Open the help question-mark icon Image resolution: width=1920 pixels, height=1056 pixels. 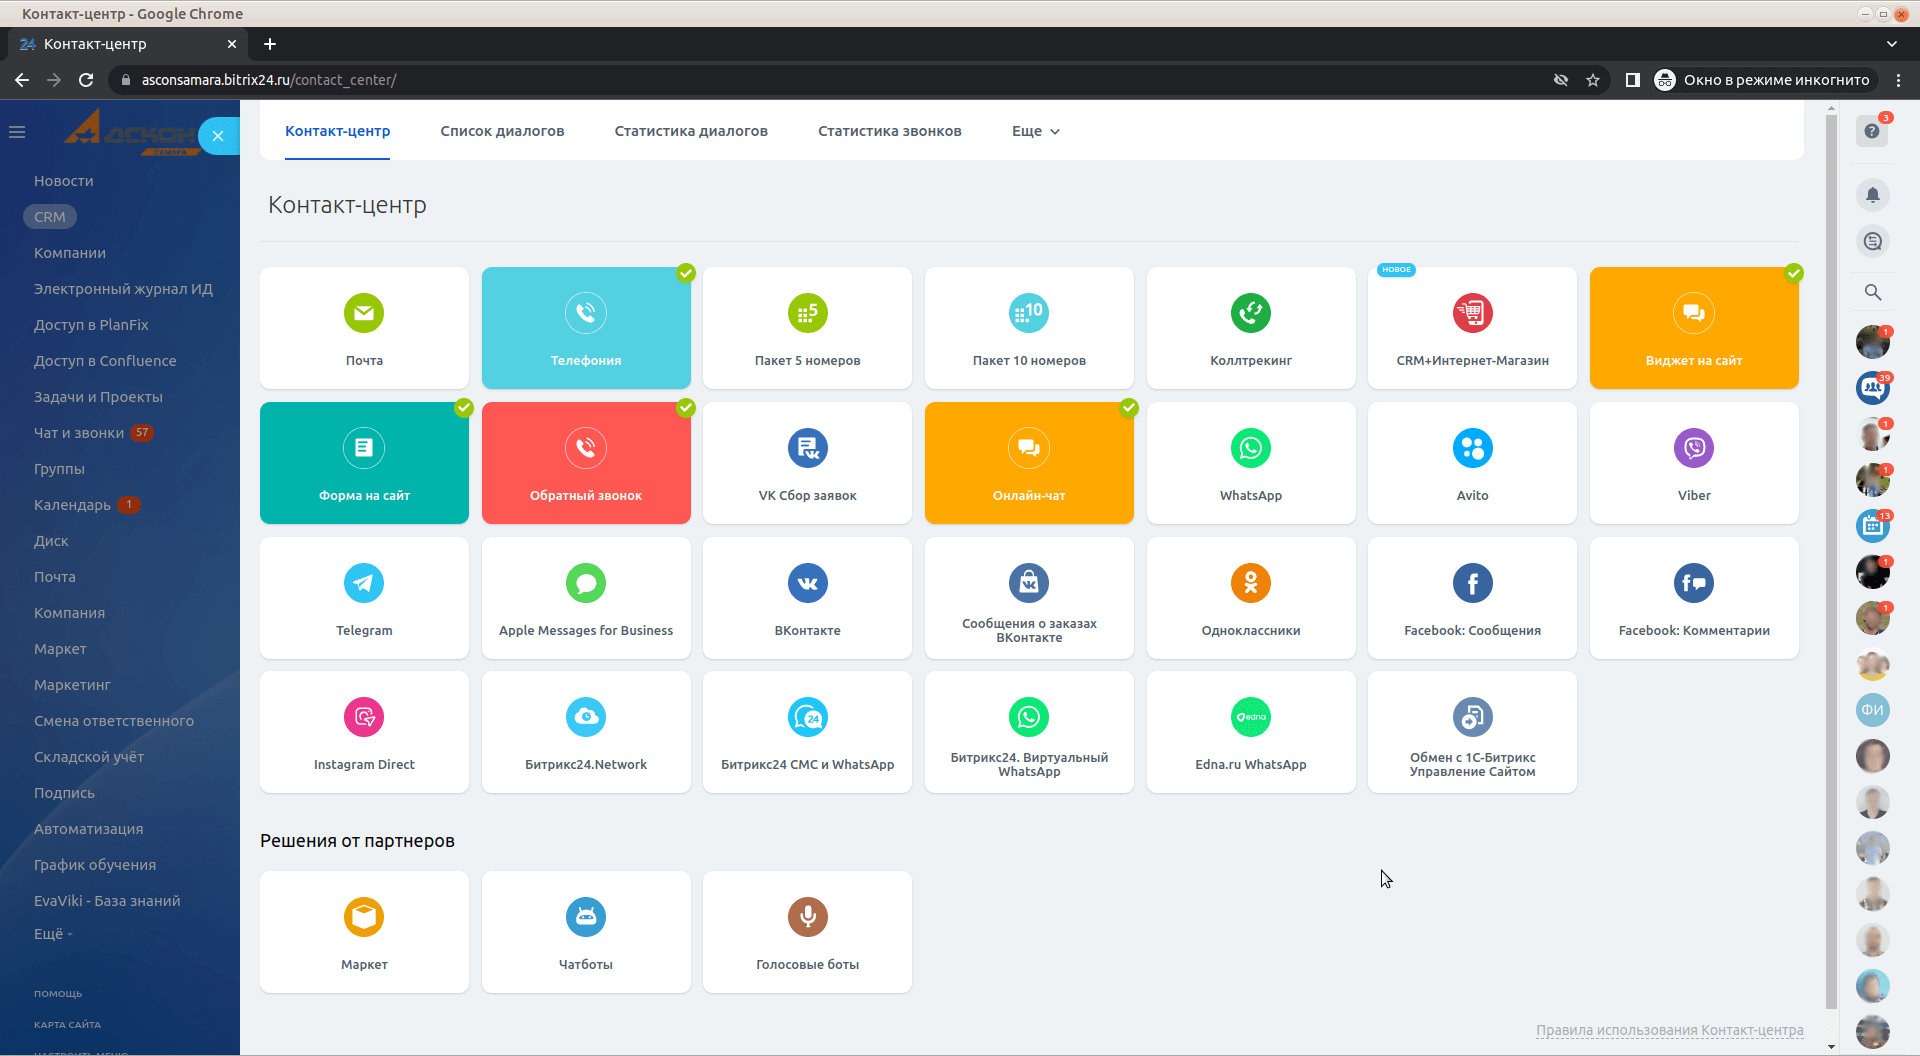coord(1872,131)
